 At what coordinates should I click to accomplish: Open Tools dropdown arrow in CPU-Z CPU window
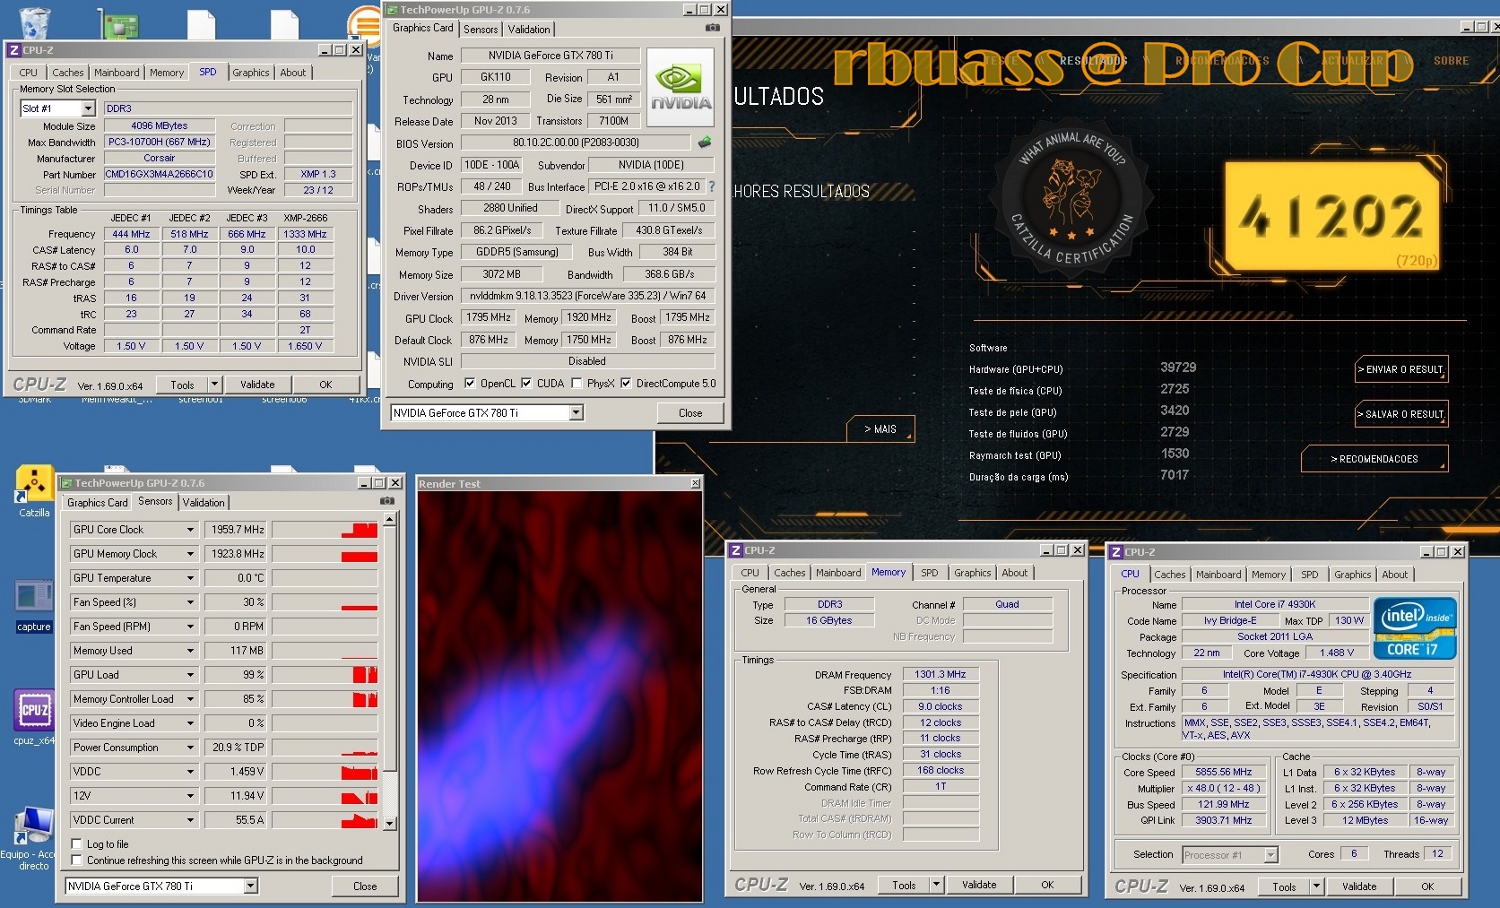click(x=1316, y=886)
